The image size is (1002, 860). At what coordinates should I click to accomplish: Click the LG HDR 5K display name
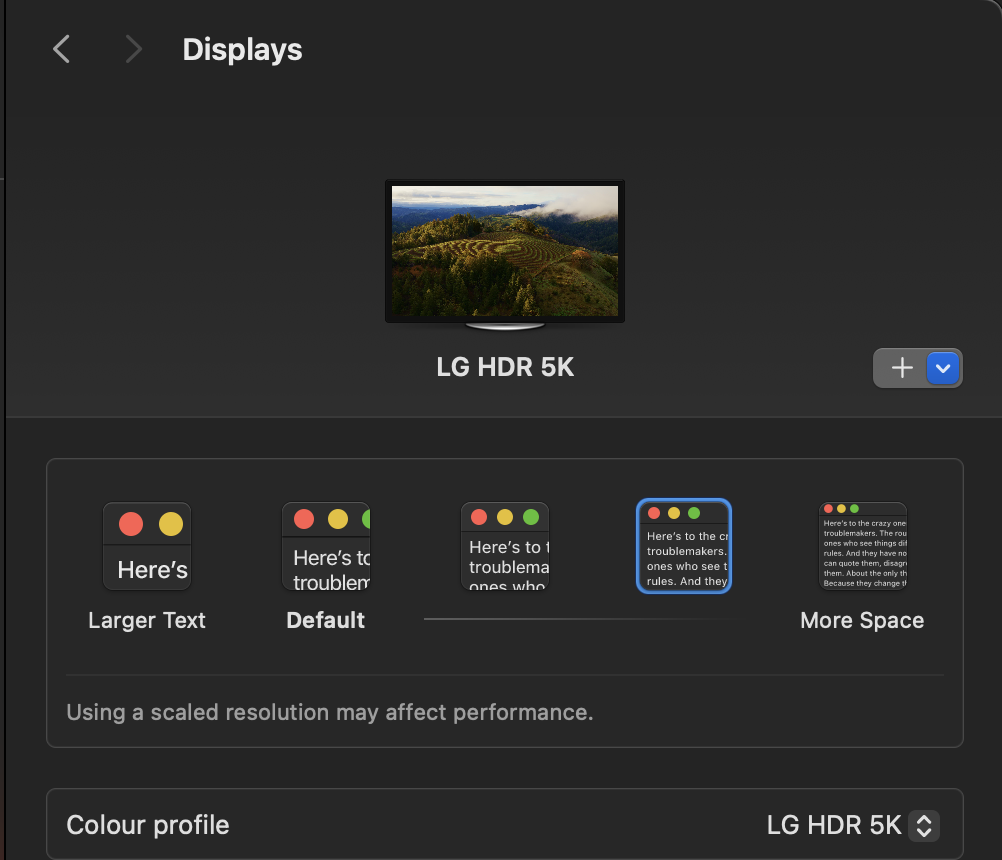(505, 367)
